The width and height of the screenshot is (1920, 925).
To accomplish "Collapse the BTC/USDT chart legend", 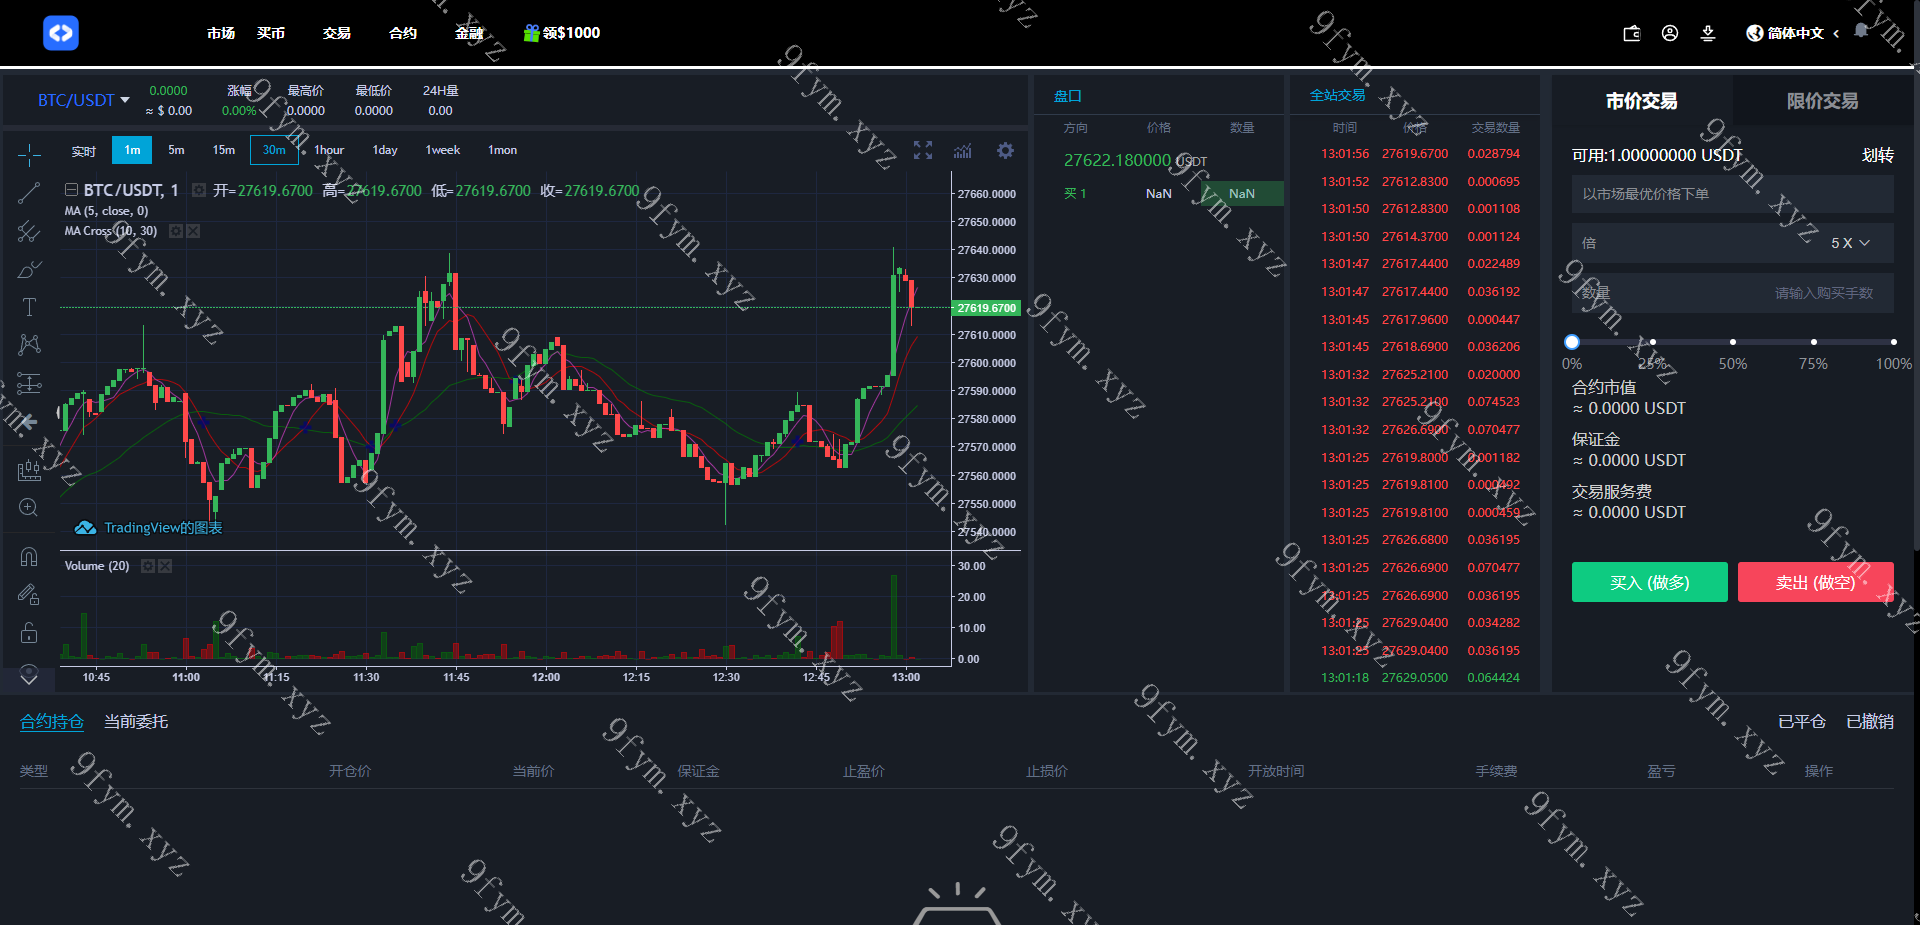I will (x=71, y=189).
